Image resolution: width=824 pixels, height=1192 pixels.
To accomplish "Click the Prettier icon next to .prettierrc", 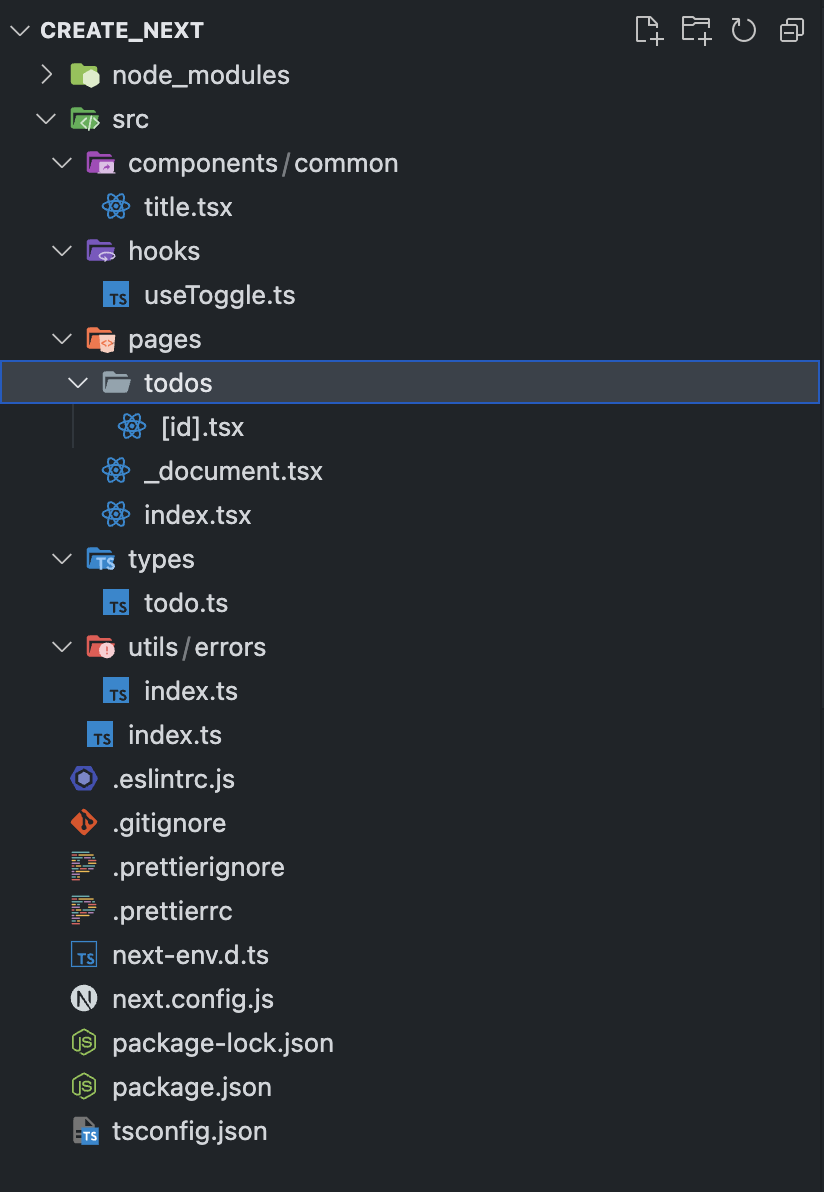I will click(84, 911).
